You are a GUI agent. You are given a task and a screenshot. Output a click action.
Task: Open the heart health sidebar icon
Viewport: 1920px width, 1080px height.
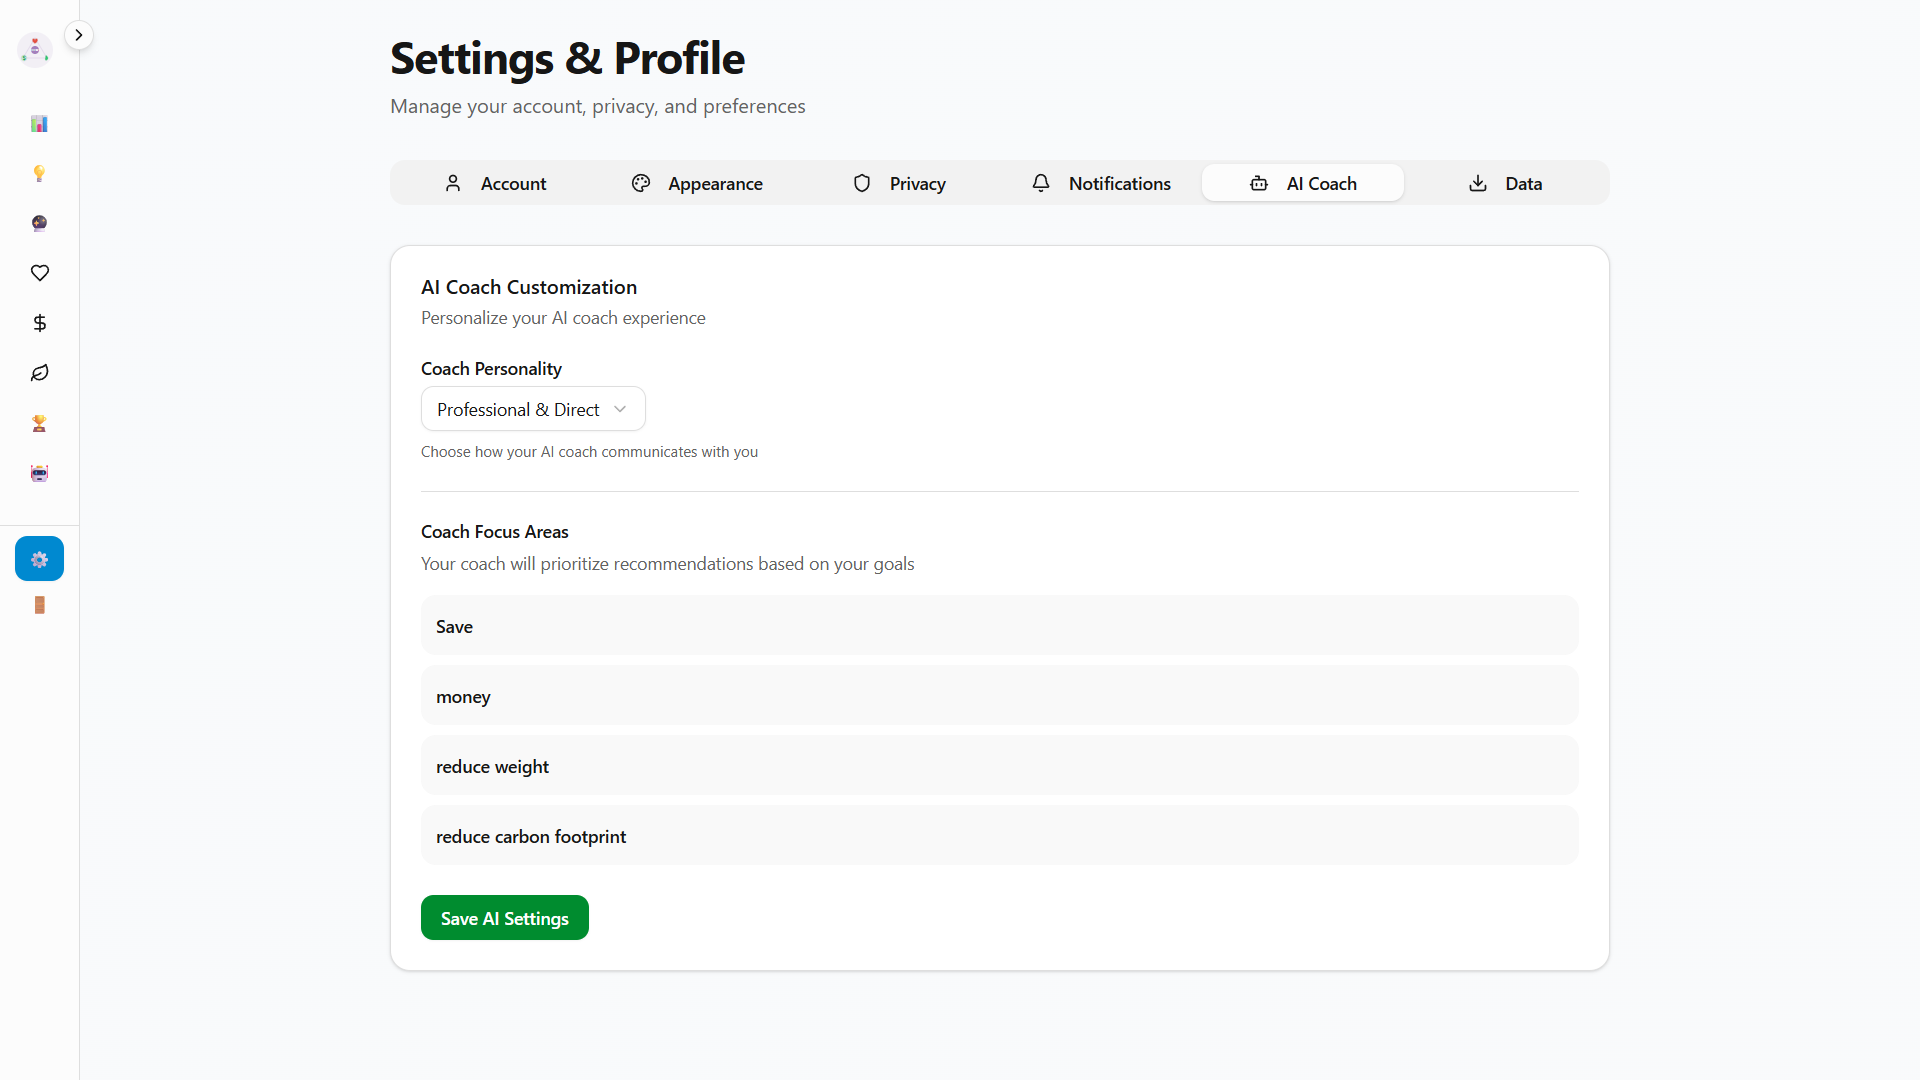point(39,273)
